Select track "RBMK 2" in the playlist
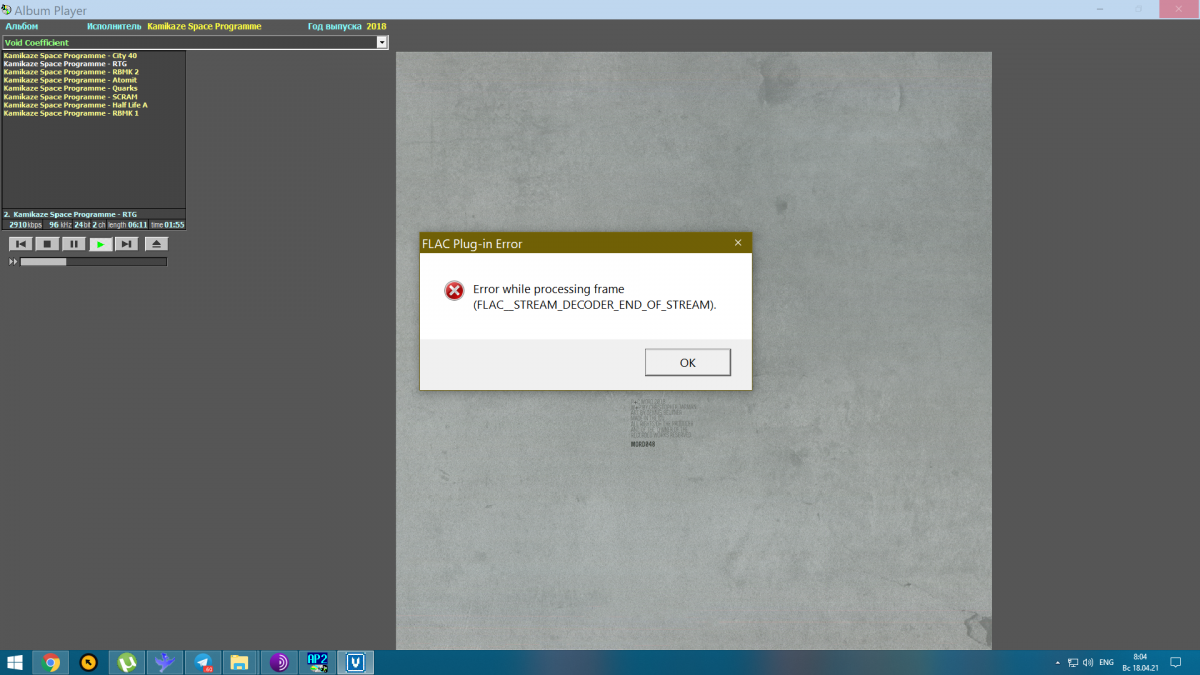Image resolution: width=1200 pixels, height=675 pixels. [71, 72]
